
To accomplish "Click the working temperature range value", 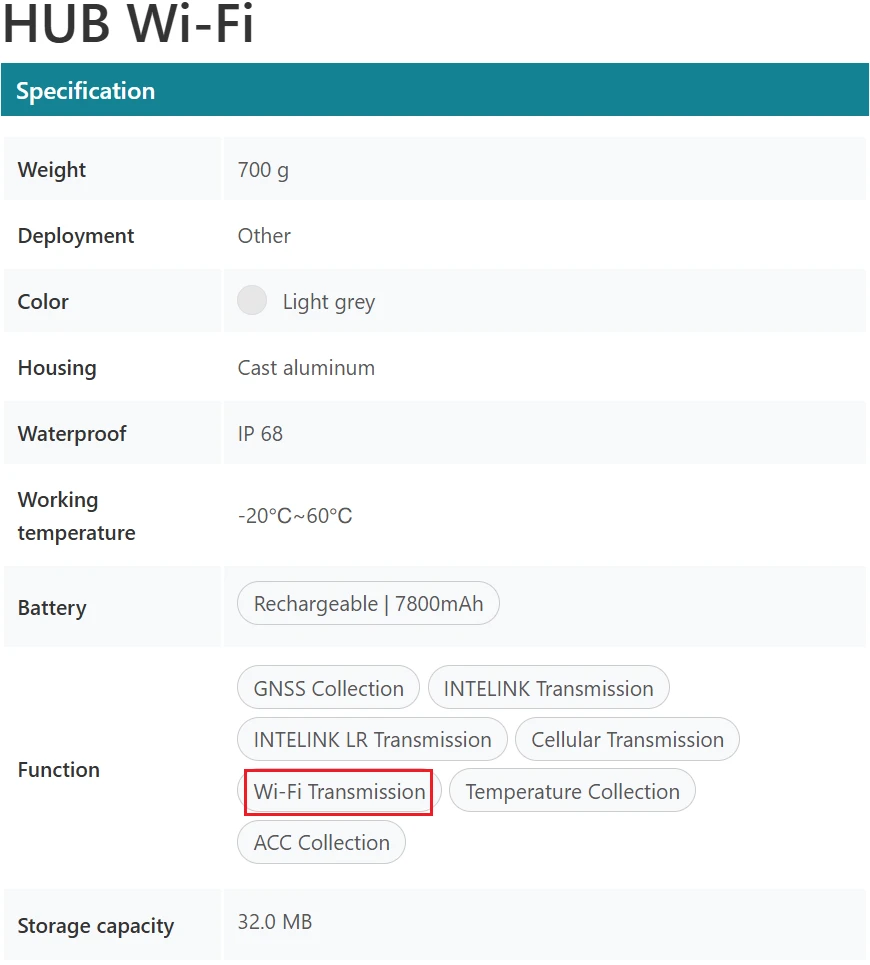I will tap(295, 516).
